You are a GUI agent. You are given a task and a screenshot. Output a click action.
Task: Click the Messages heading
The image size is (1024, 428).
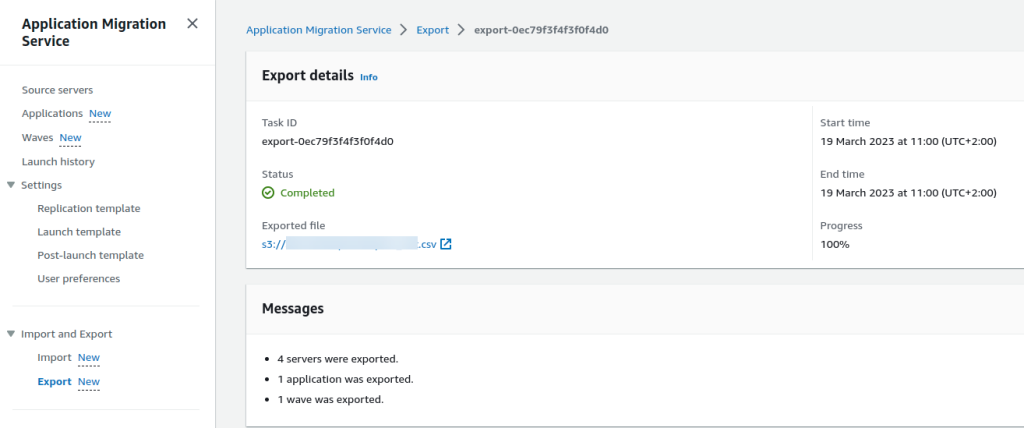tap(293, 308)
